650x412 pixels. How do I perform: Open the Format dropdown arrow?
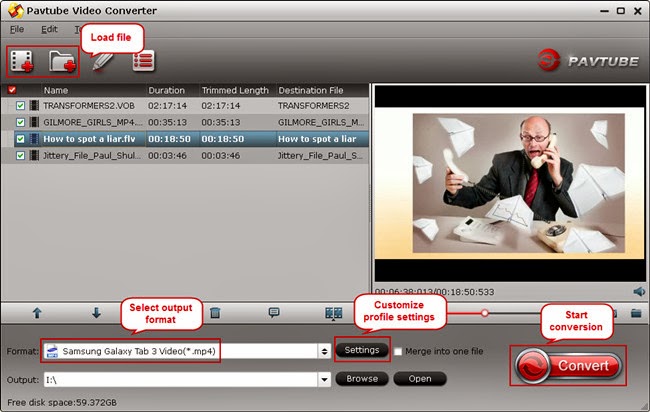pyautogui.click(x=324, y=351)
